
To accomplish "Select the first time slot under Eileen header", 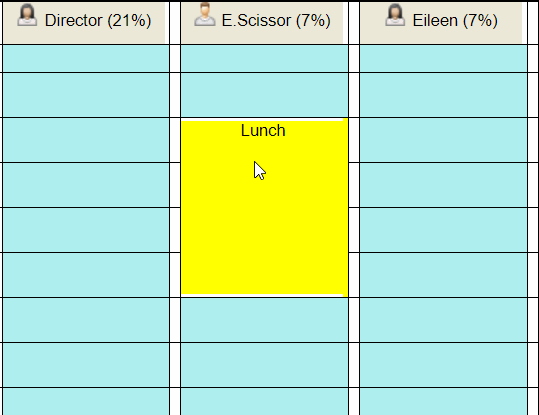I will [x=443, y=59].
